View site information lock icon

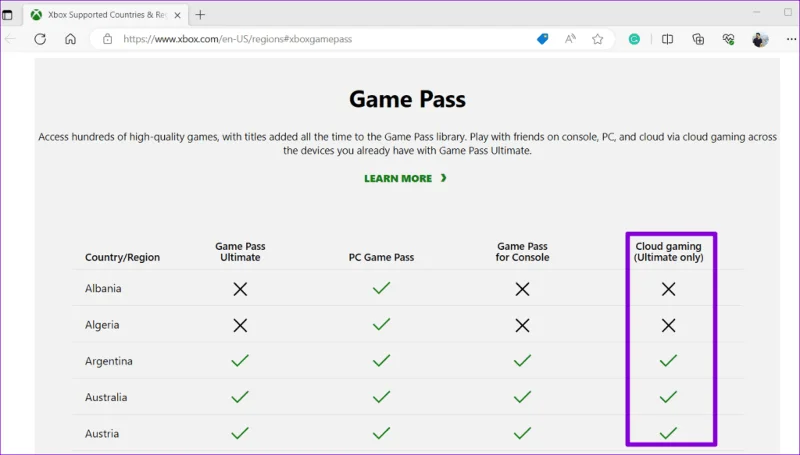pyautogui.click(x=107, y=39)
